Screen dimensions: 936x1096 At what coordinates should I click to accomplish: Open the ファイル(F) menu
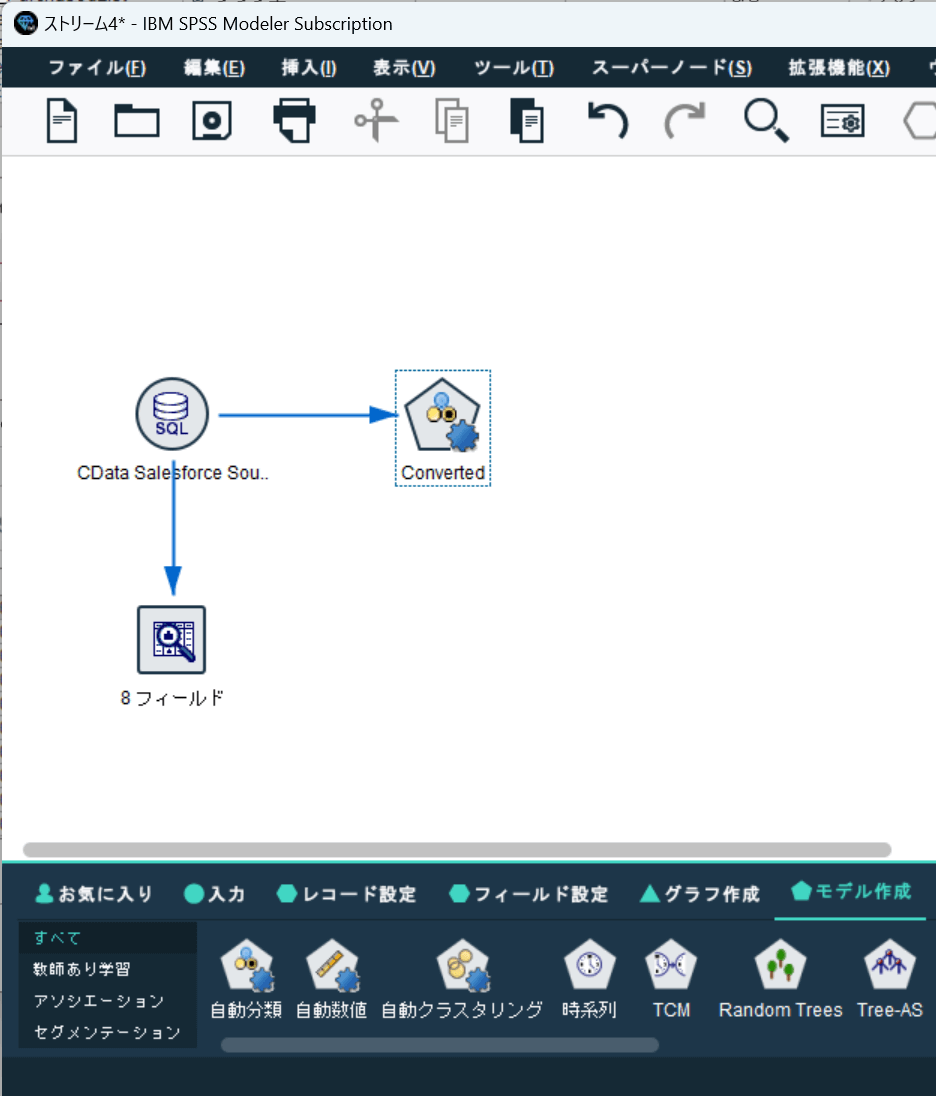(97, 68)
